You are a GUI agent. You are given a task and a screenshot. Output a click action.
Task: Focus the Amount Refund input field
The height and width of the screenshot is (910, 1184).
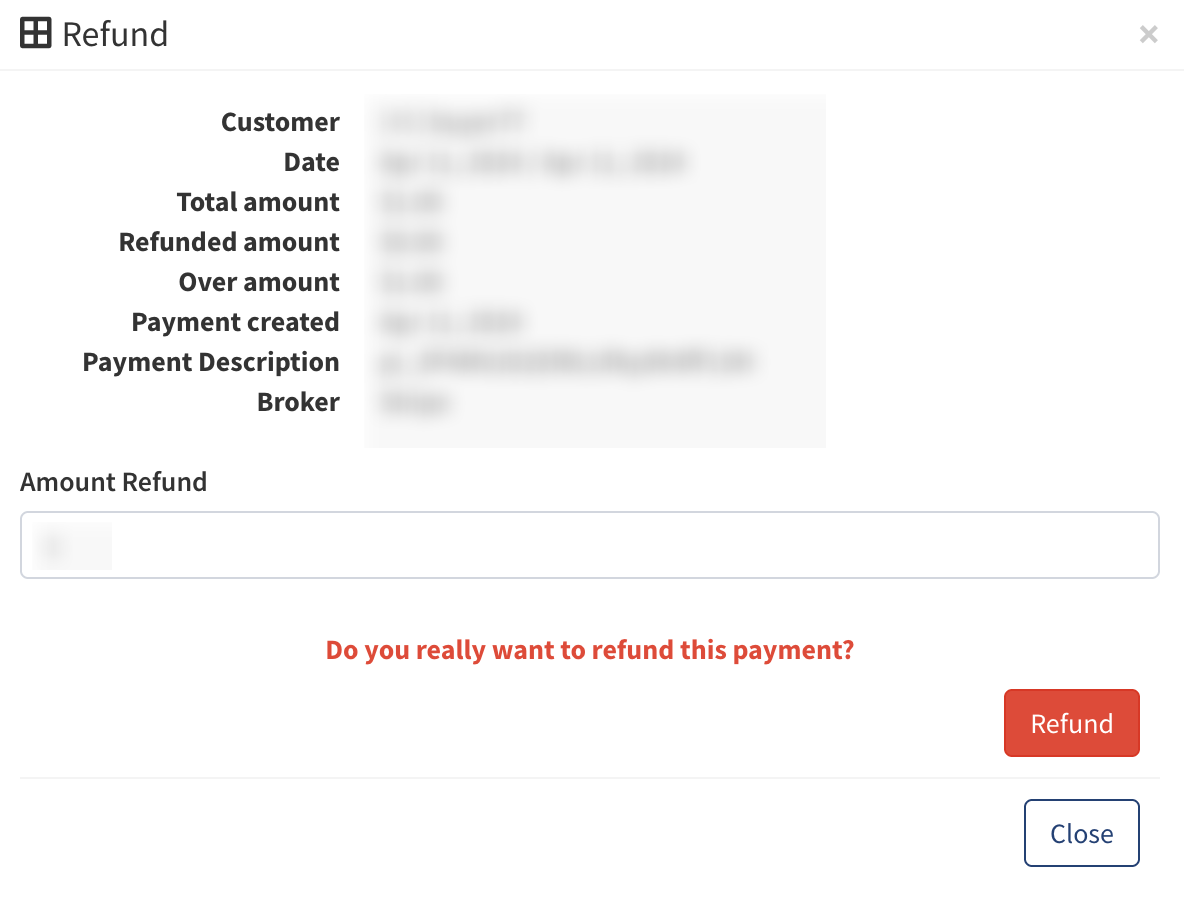590,545
